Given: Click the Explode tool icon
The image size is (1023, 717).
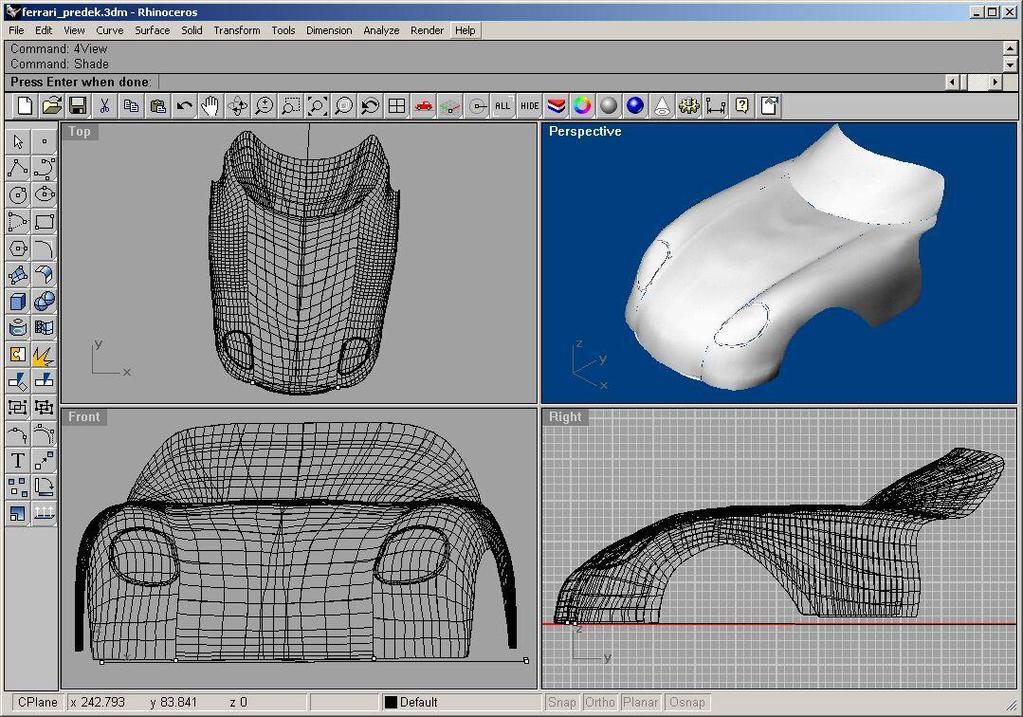Looking at the screenshot, I should [x=44, y=355].
